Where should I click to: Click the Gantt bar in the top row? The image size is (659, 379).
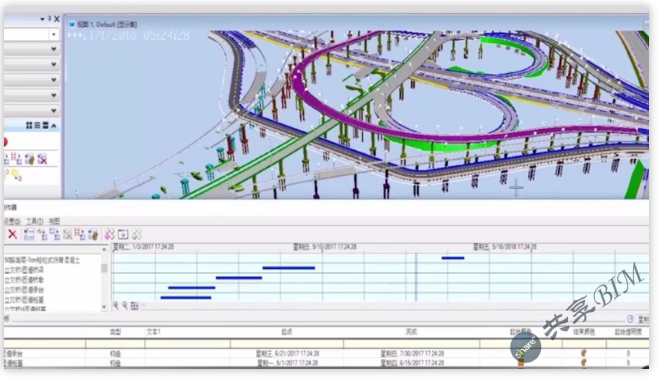[453, 258]
